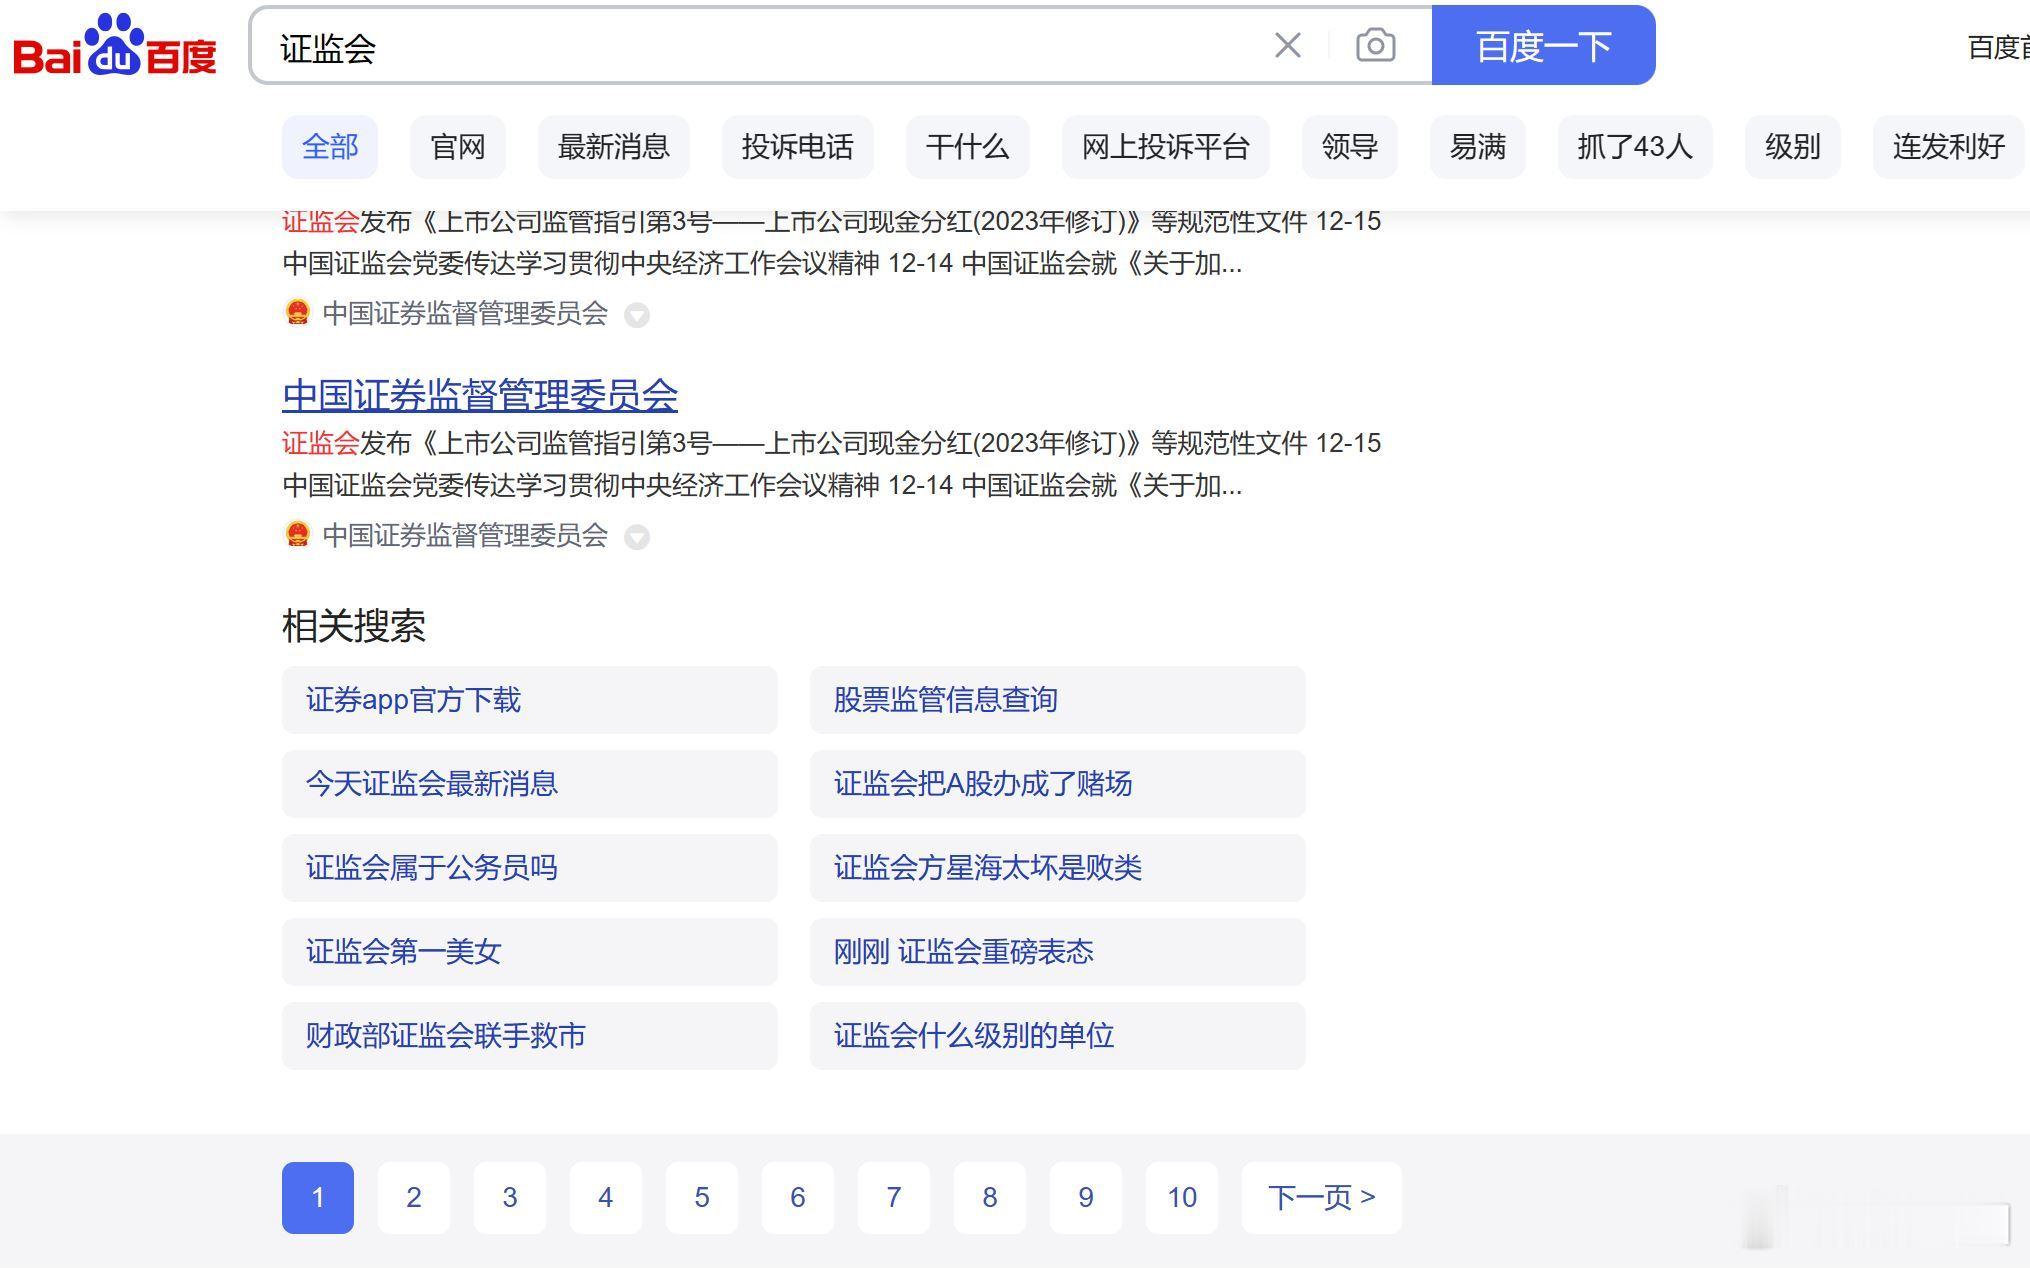The height and width of the screenshot is (1268, 2030).
Task: Go to results page 3
Action: 510,1198
